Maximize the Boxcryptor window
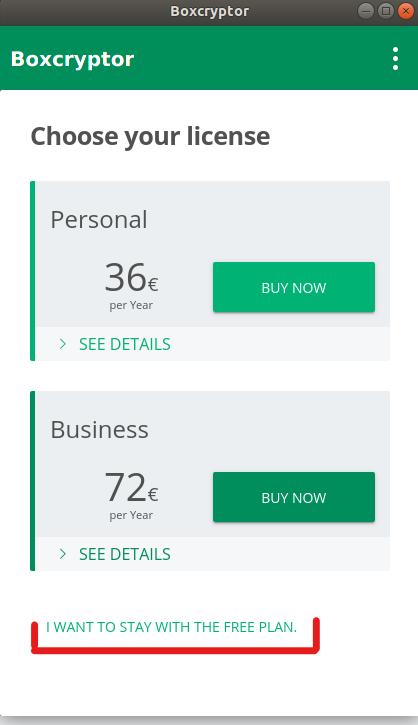Image resolution: width=418 pixels, height=725 pixels. click(386, 11)
